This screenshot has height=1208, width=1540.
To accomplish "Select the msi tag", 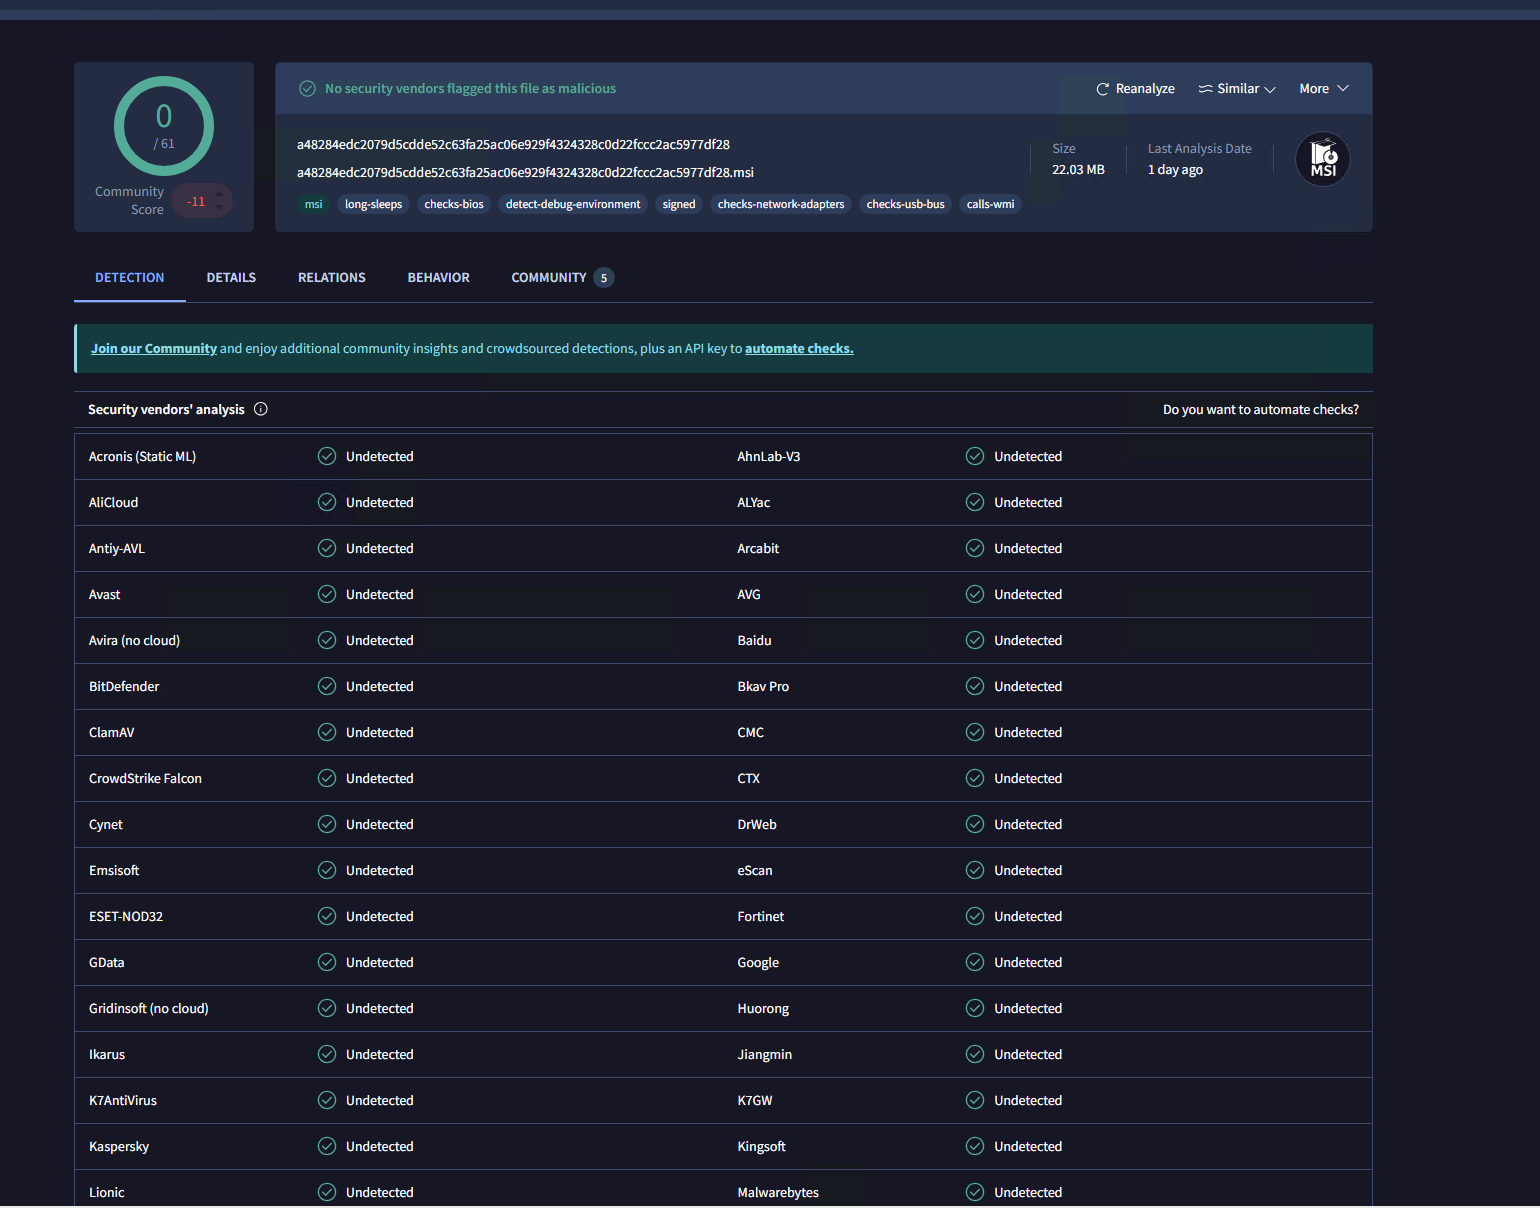I will pos(314,204).
